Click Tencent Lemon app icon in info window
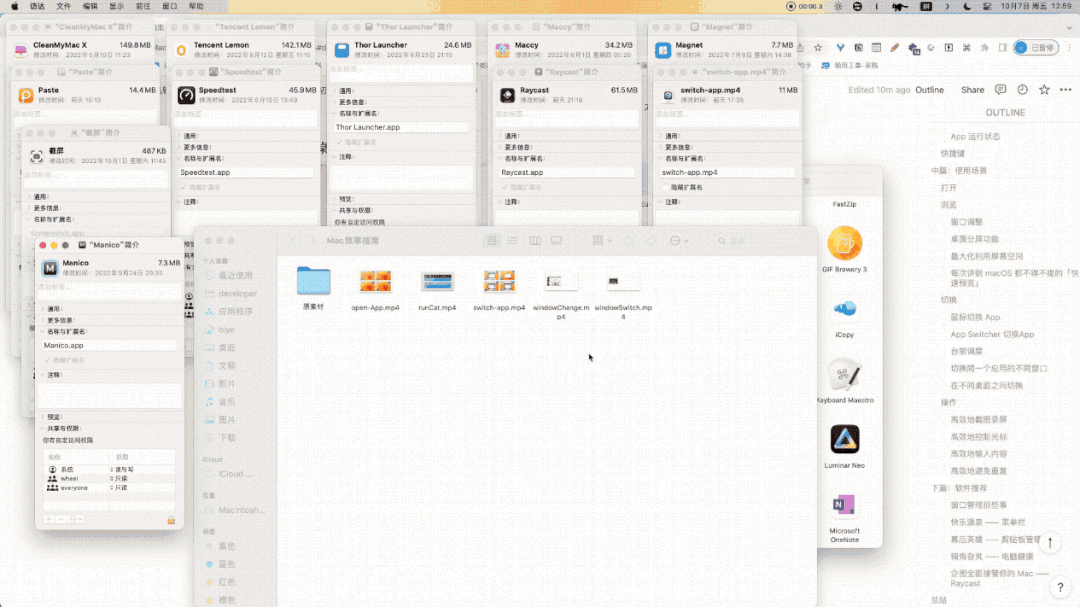The width and height of the screenshot is (1080, 607). pyautogui.click(x=181, y=50)
